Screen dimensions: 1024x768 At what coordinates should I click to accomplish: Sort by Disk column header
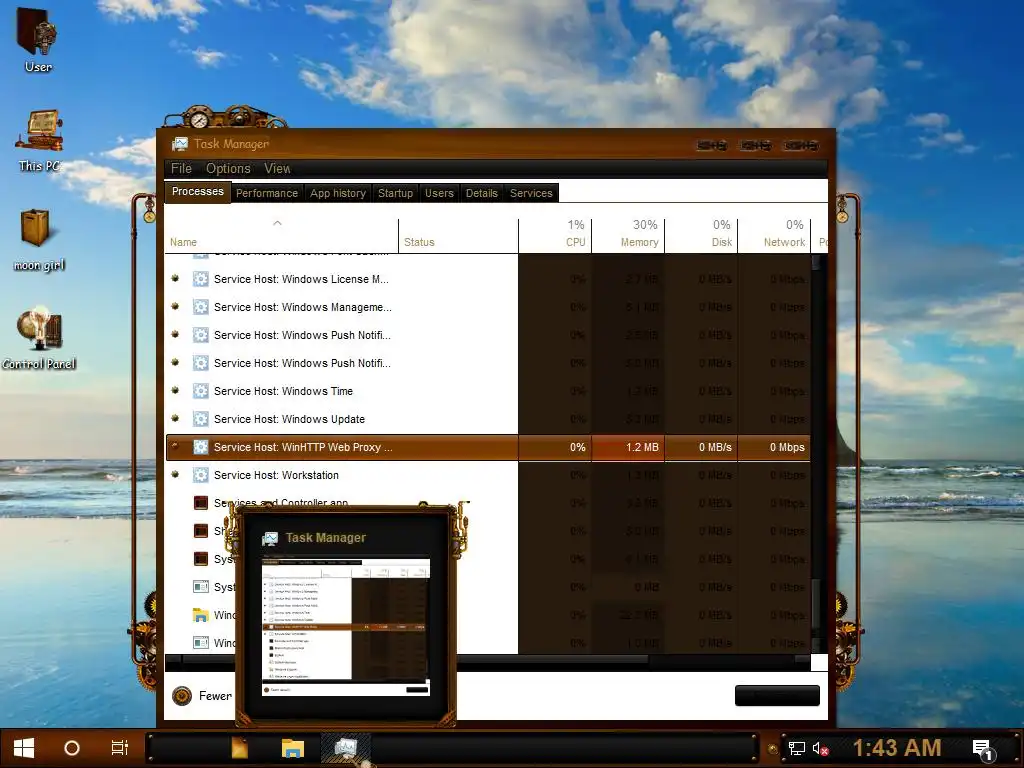coord(701,236)
